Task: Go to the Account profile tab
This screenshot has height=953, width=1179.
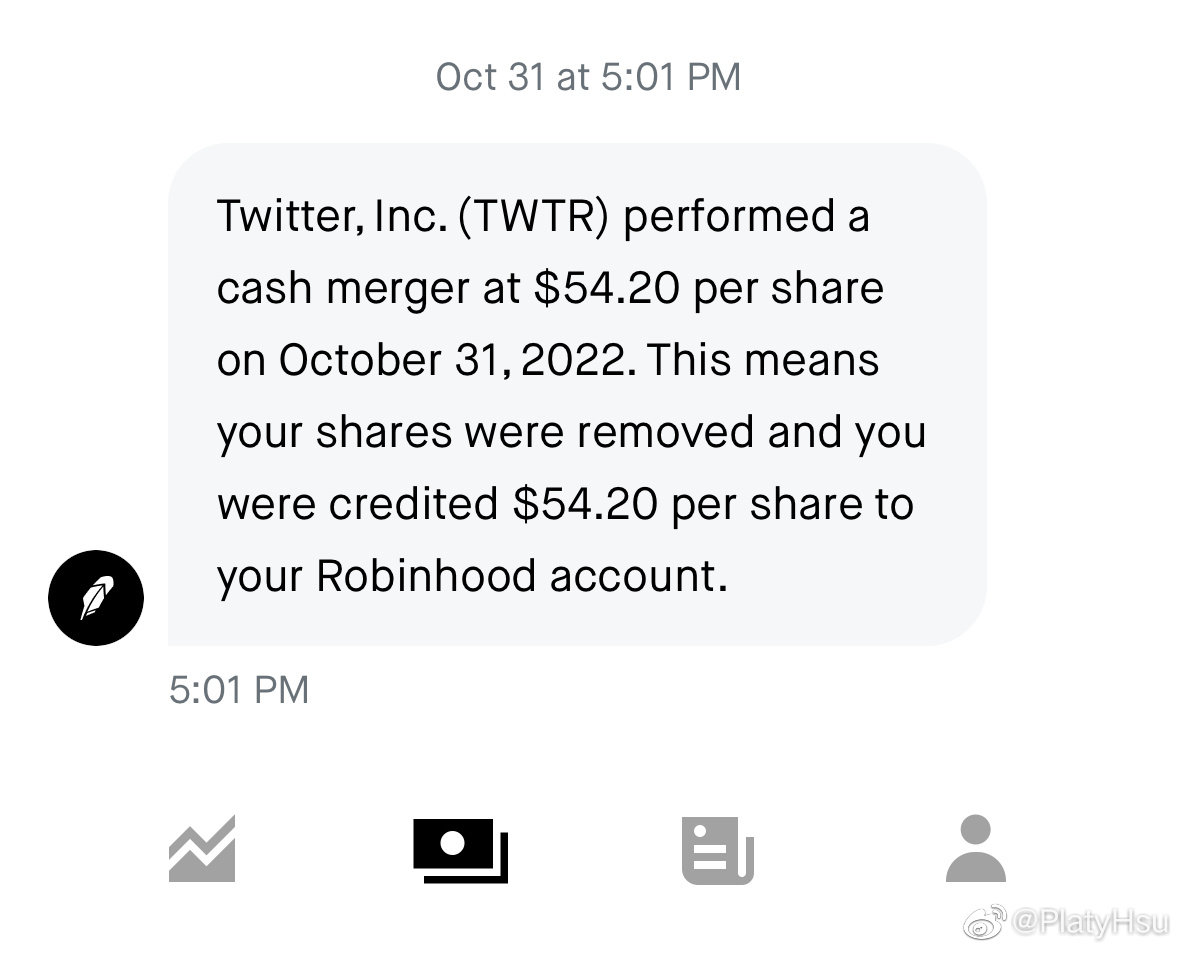Action: (x=975, y=849)
